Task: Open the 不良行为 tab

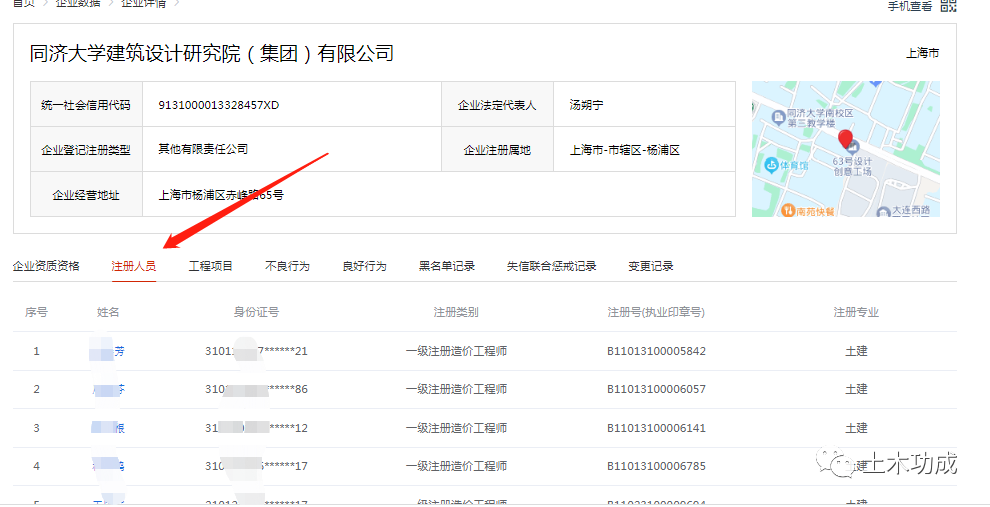Action: (x=287, y=266)
